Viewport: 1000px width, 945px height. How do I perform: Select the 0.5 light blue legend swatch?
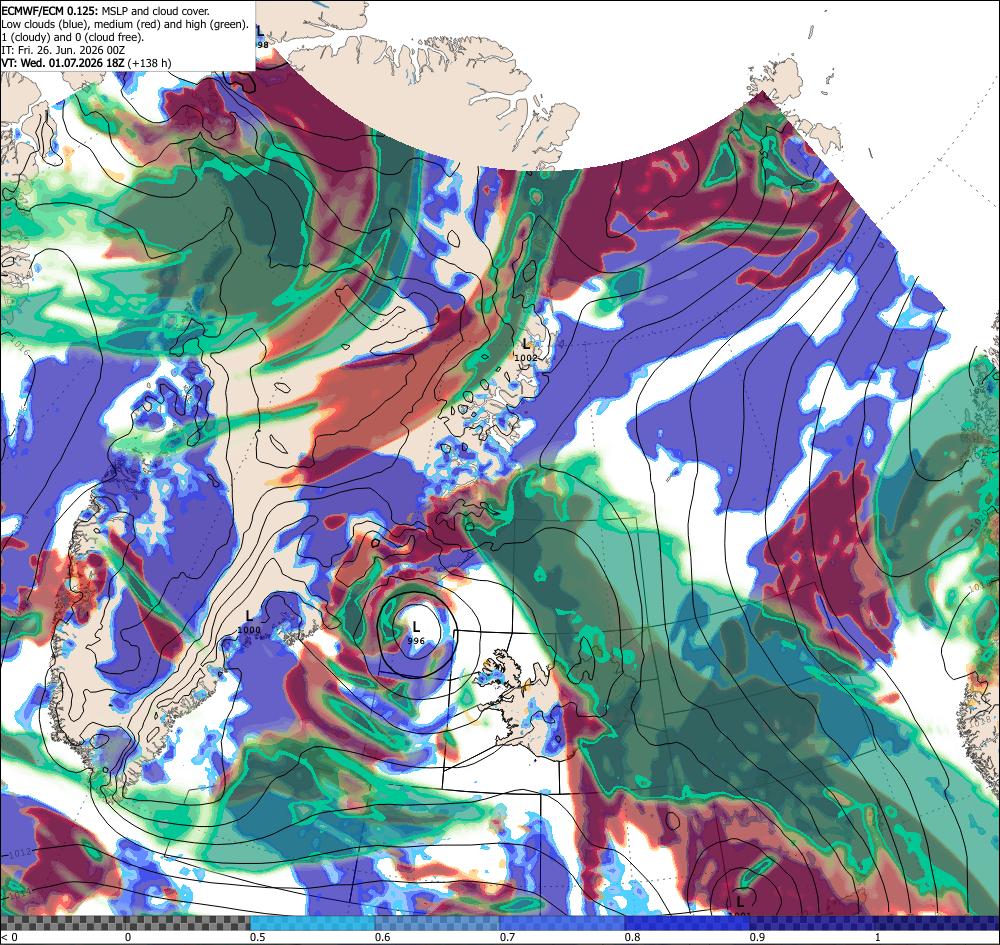[x=312, y=923]
